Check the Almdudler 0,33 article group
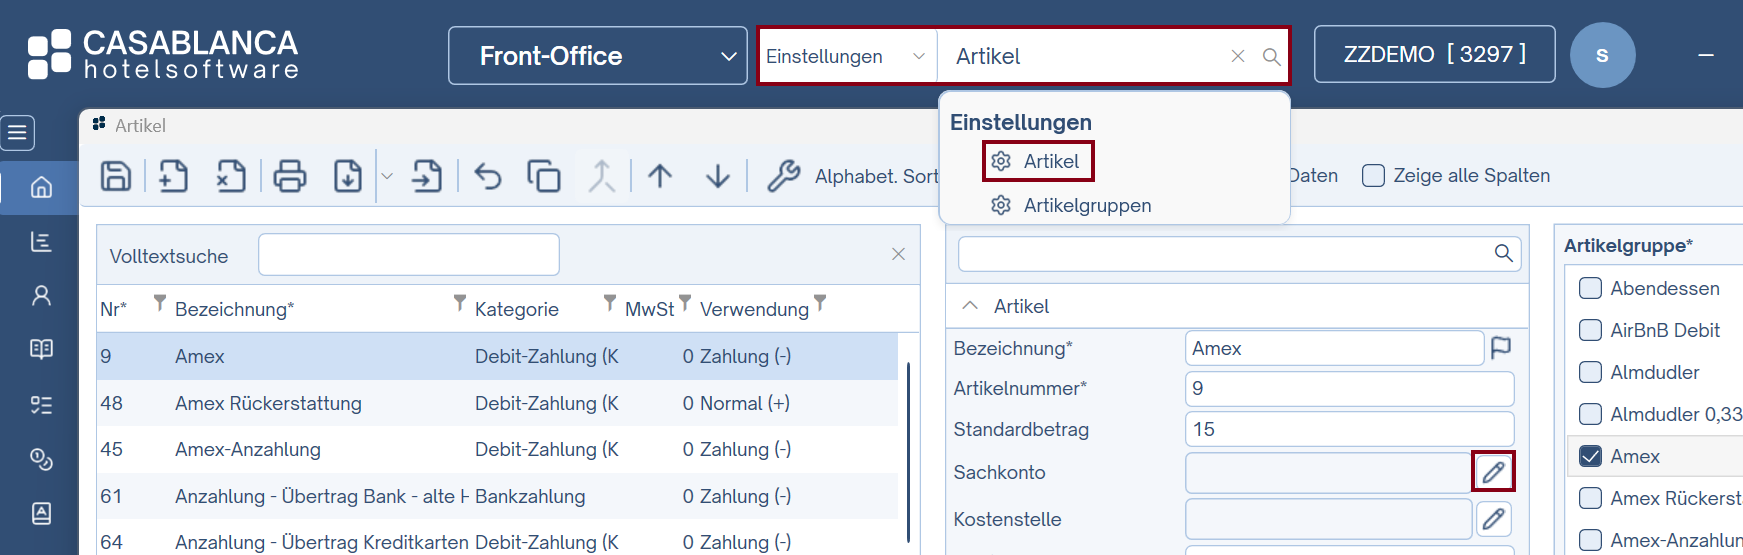Image resolution: width=1743 pixels, height=555 pixels. click(x=1590, y=414)
